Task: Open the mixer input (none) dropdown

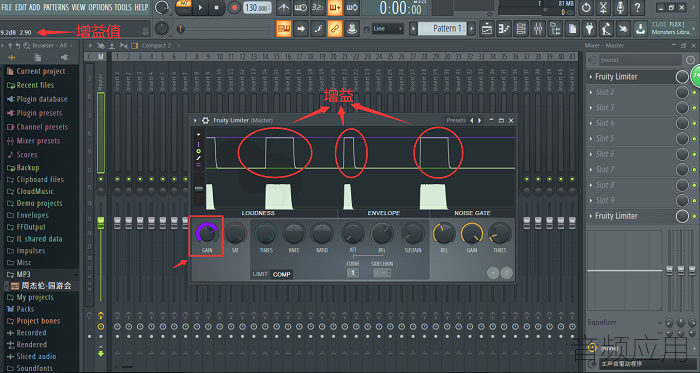Action: coord(641,60)
